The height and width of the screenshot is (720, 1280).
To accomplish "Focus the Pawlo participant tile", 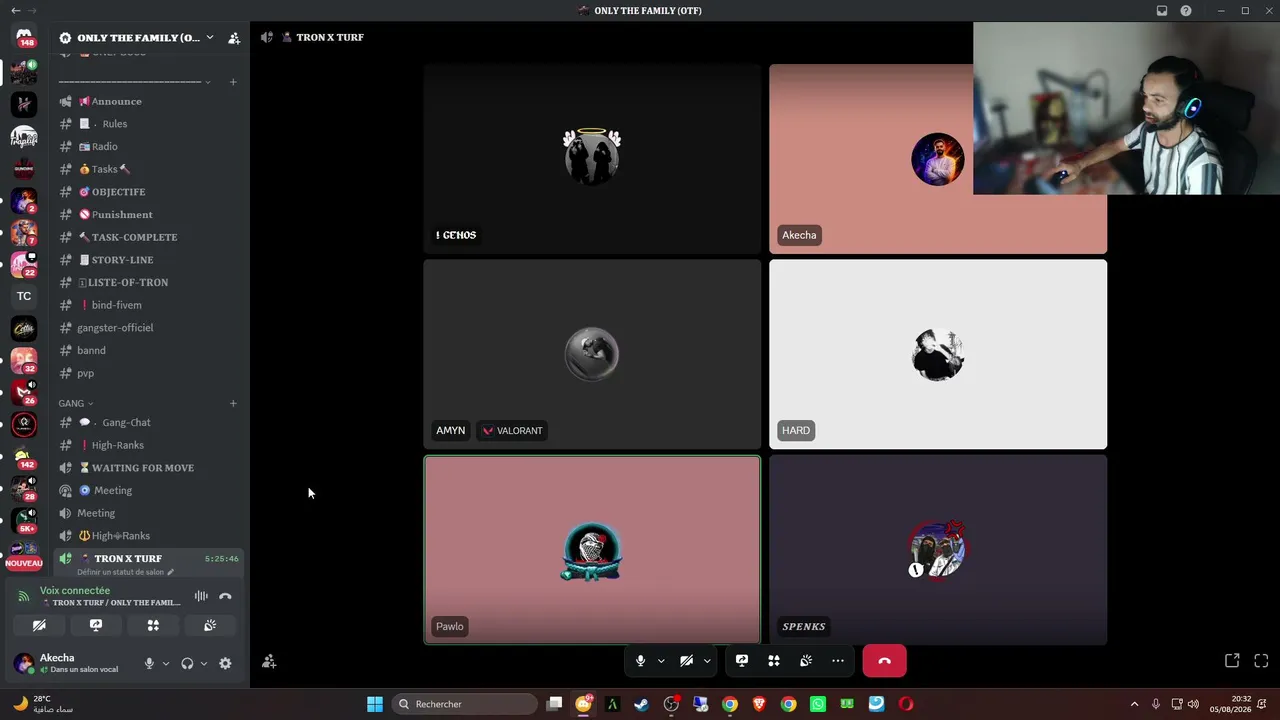I will tap(592, 549).
